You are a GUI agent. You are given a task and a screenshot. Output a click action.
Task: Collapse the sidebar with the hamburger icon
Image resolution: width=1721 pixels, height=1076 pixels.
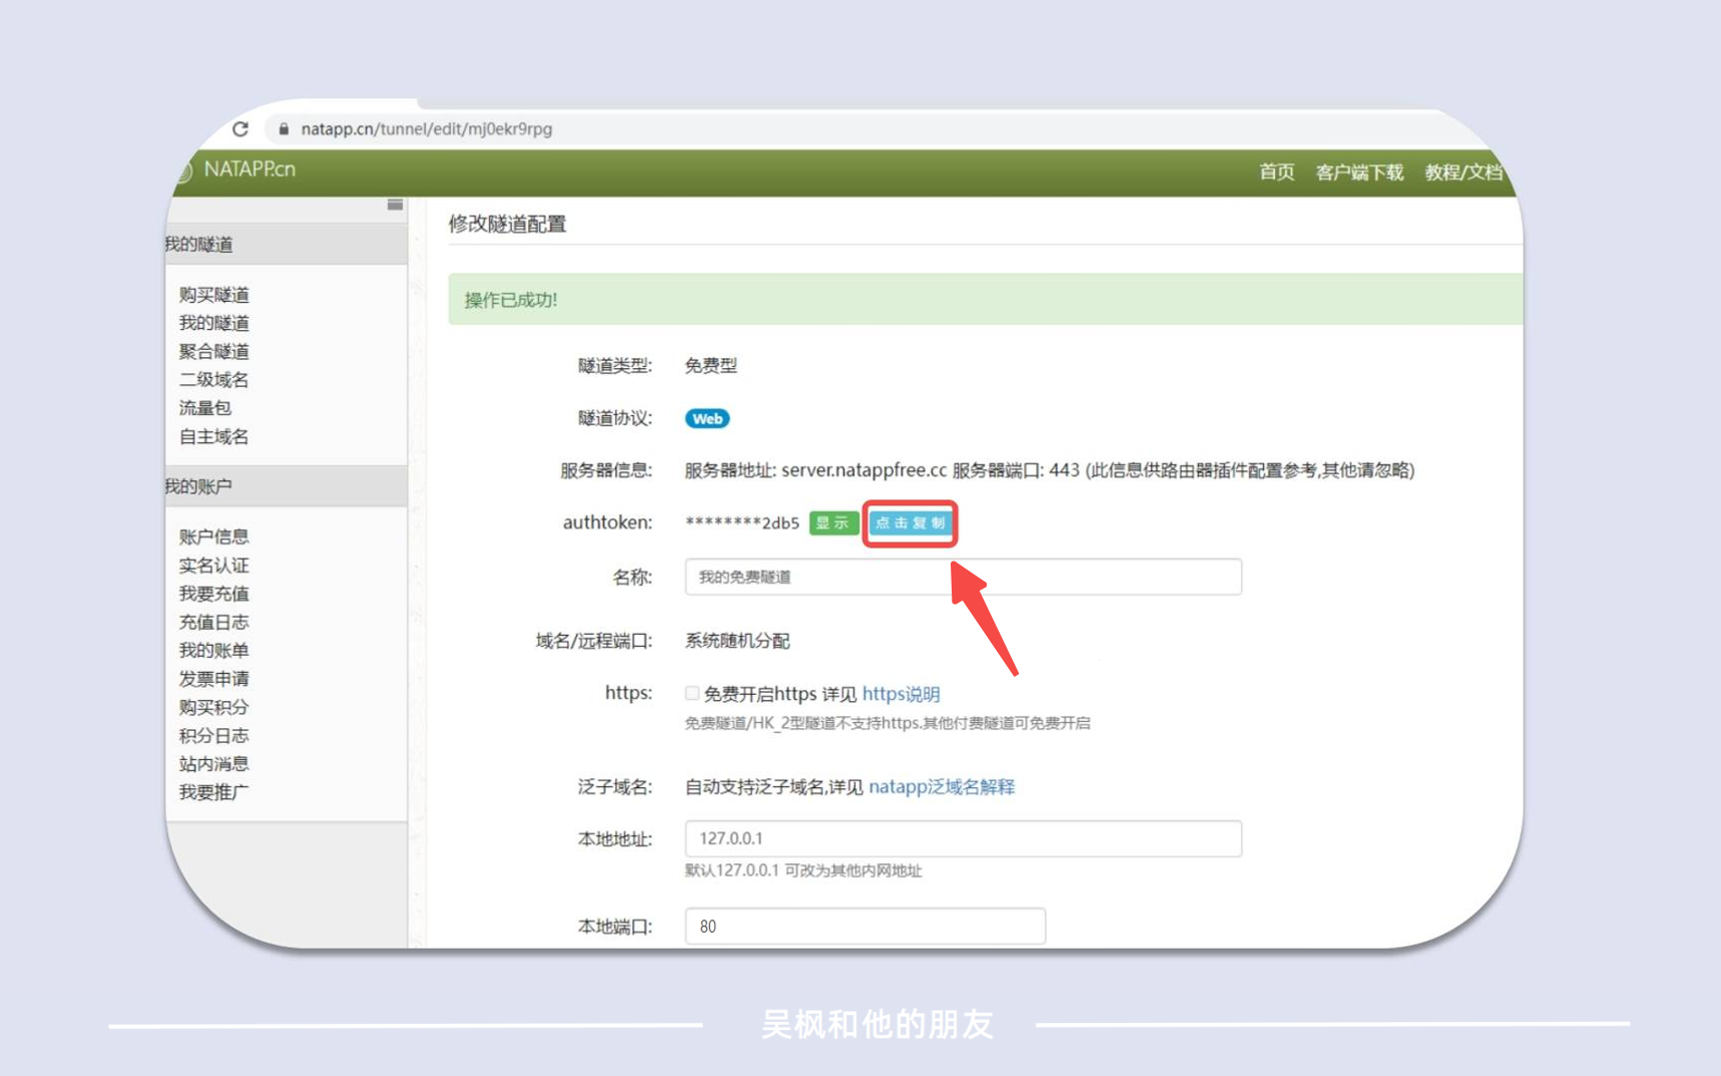395,205
